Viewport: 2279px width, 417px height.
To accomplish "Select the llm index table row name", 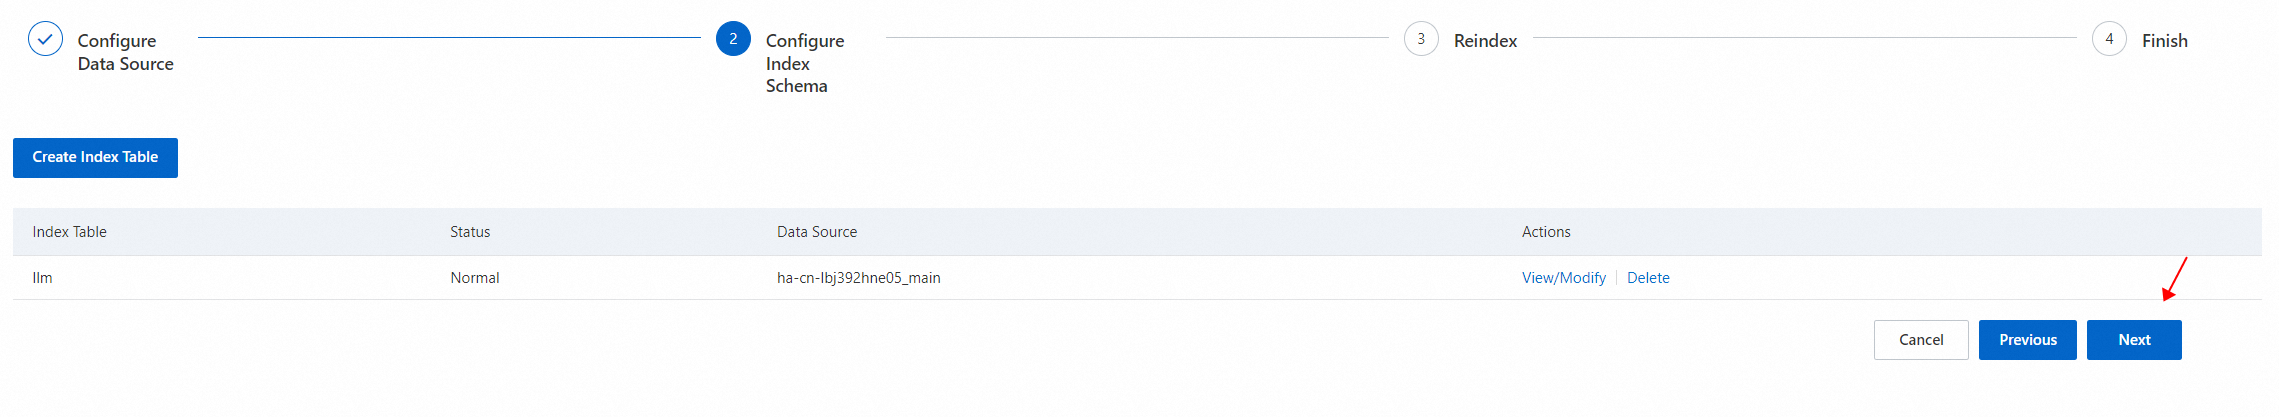I will pos(42,278).
